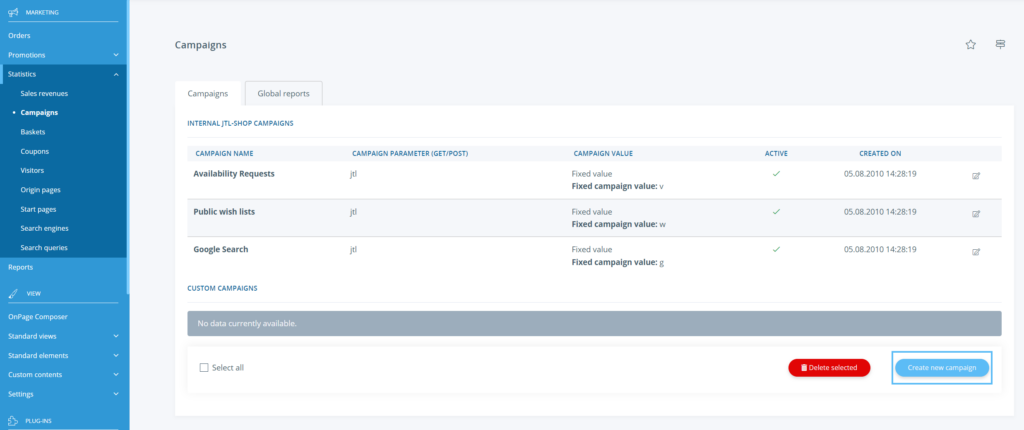This screenshot has height=430, width=1024.
Task: Open Coupons statistics
Action: [x=35, y=151]
